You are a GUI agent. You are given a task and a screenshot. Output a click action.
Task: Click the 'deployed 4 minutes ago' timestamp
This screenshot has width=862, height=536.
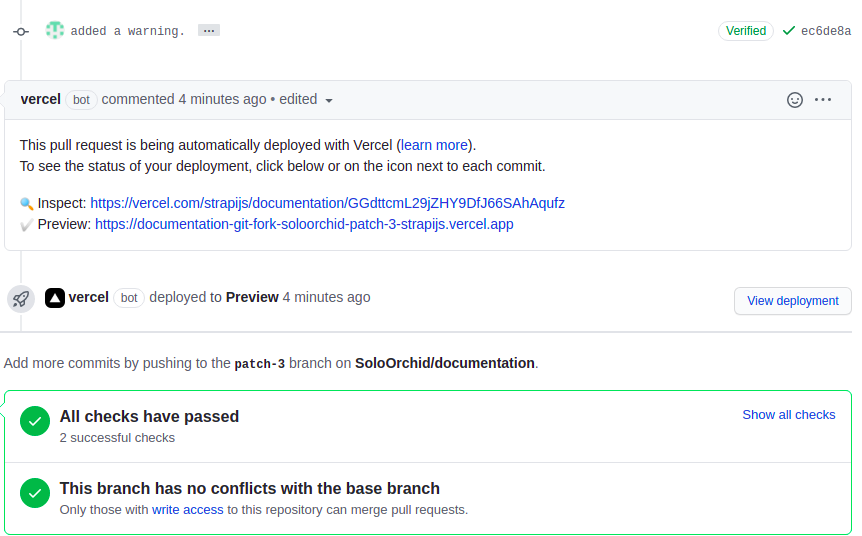(x=327, y=297)
